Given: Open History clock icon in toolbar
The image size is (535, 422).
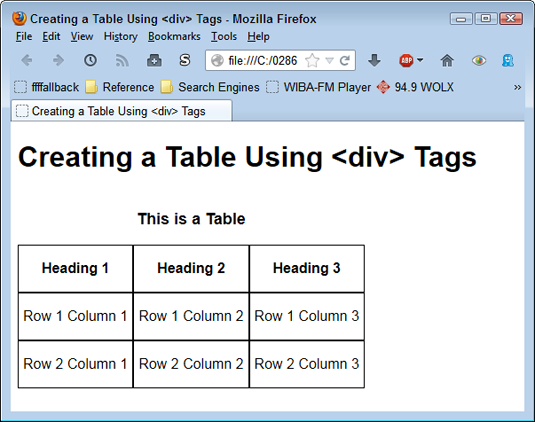Looking at the screenshot, I should (x=90, y=60).
